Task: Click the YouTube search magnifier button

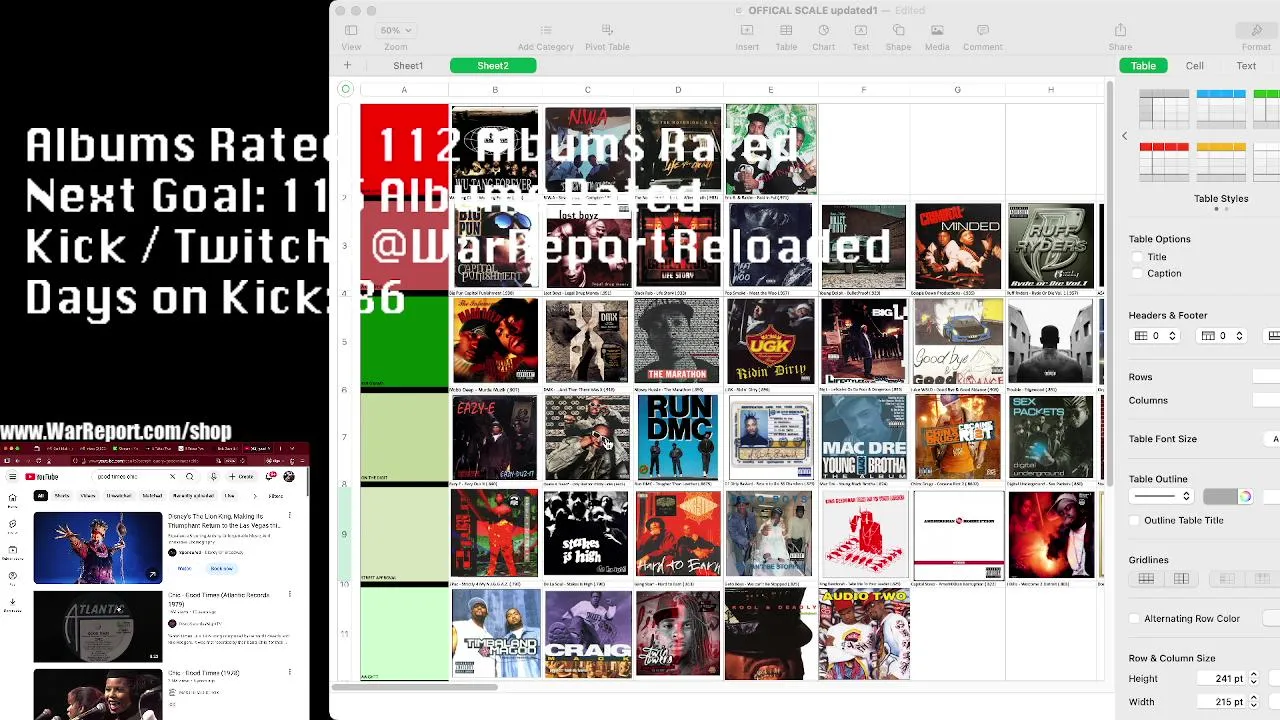Action: click(x=190, y=477)
